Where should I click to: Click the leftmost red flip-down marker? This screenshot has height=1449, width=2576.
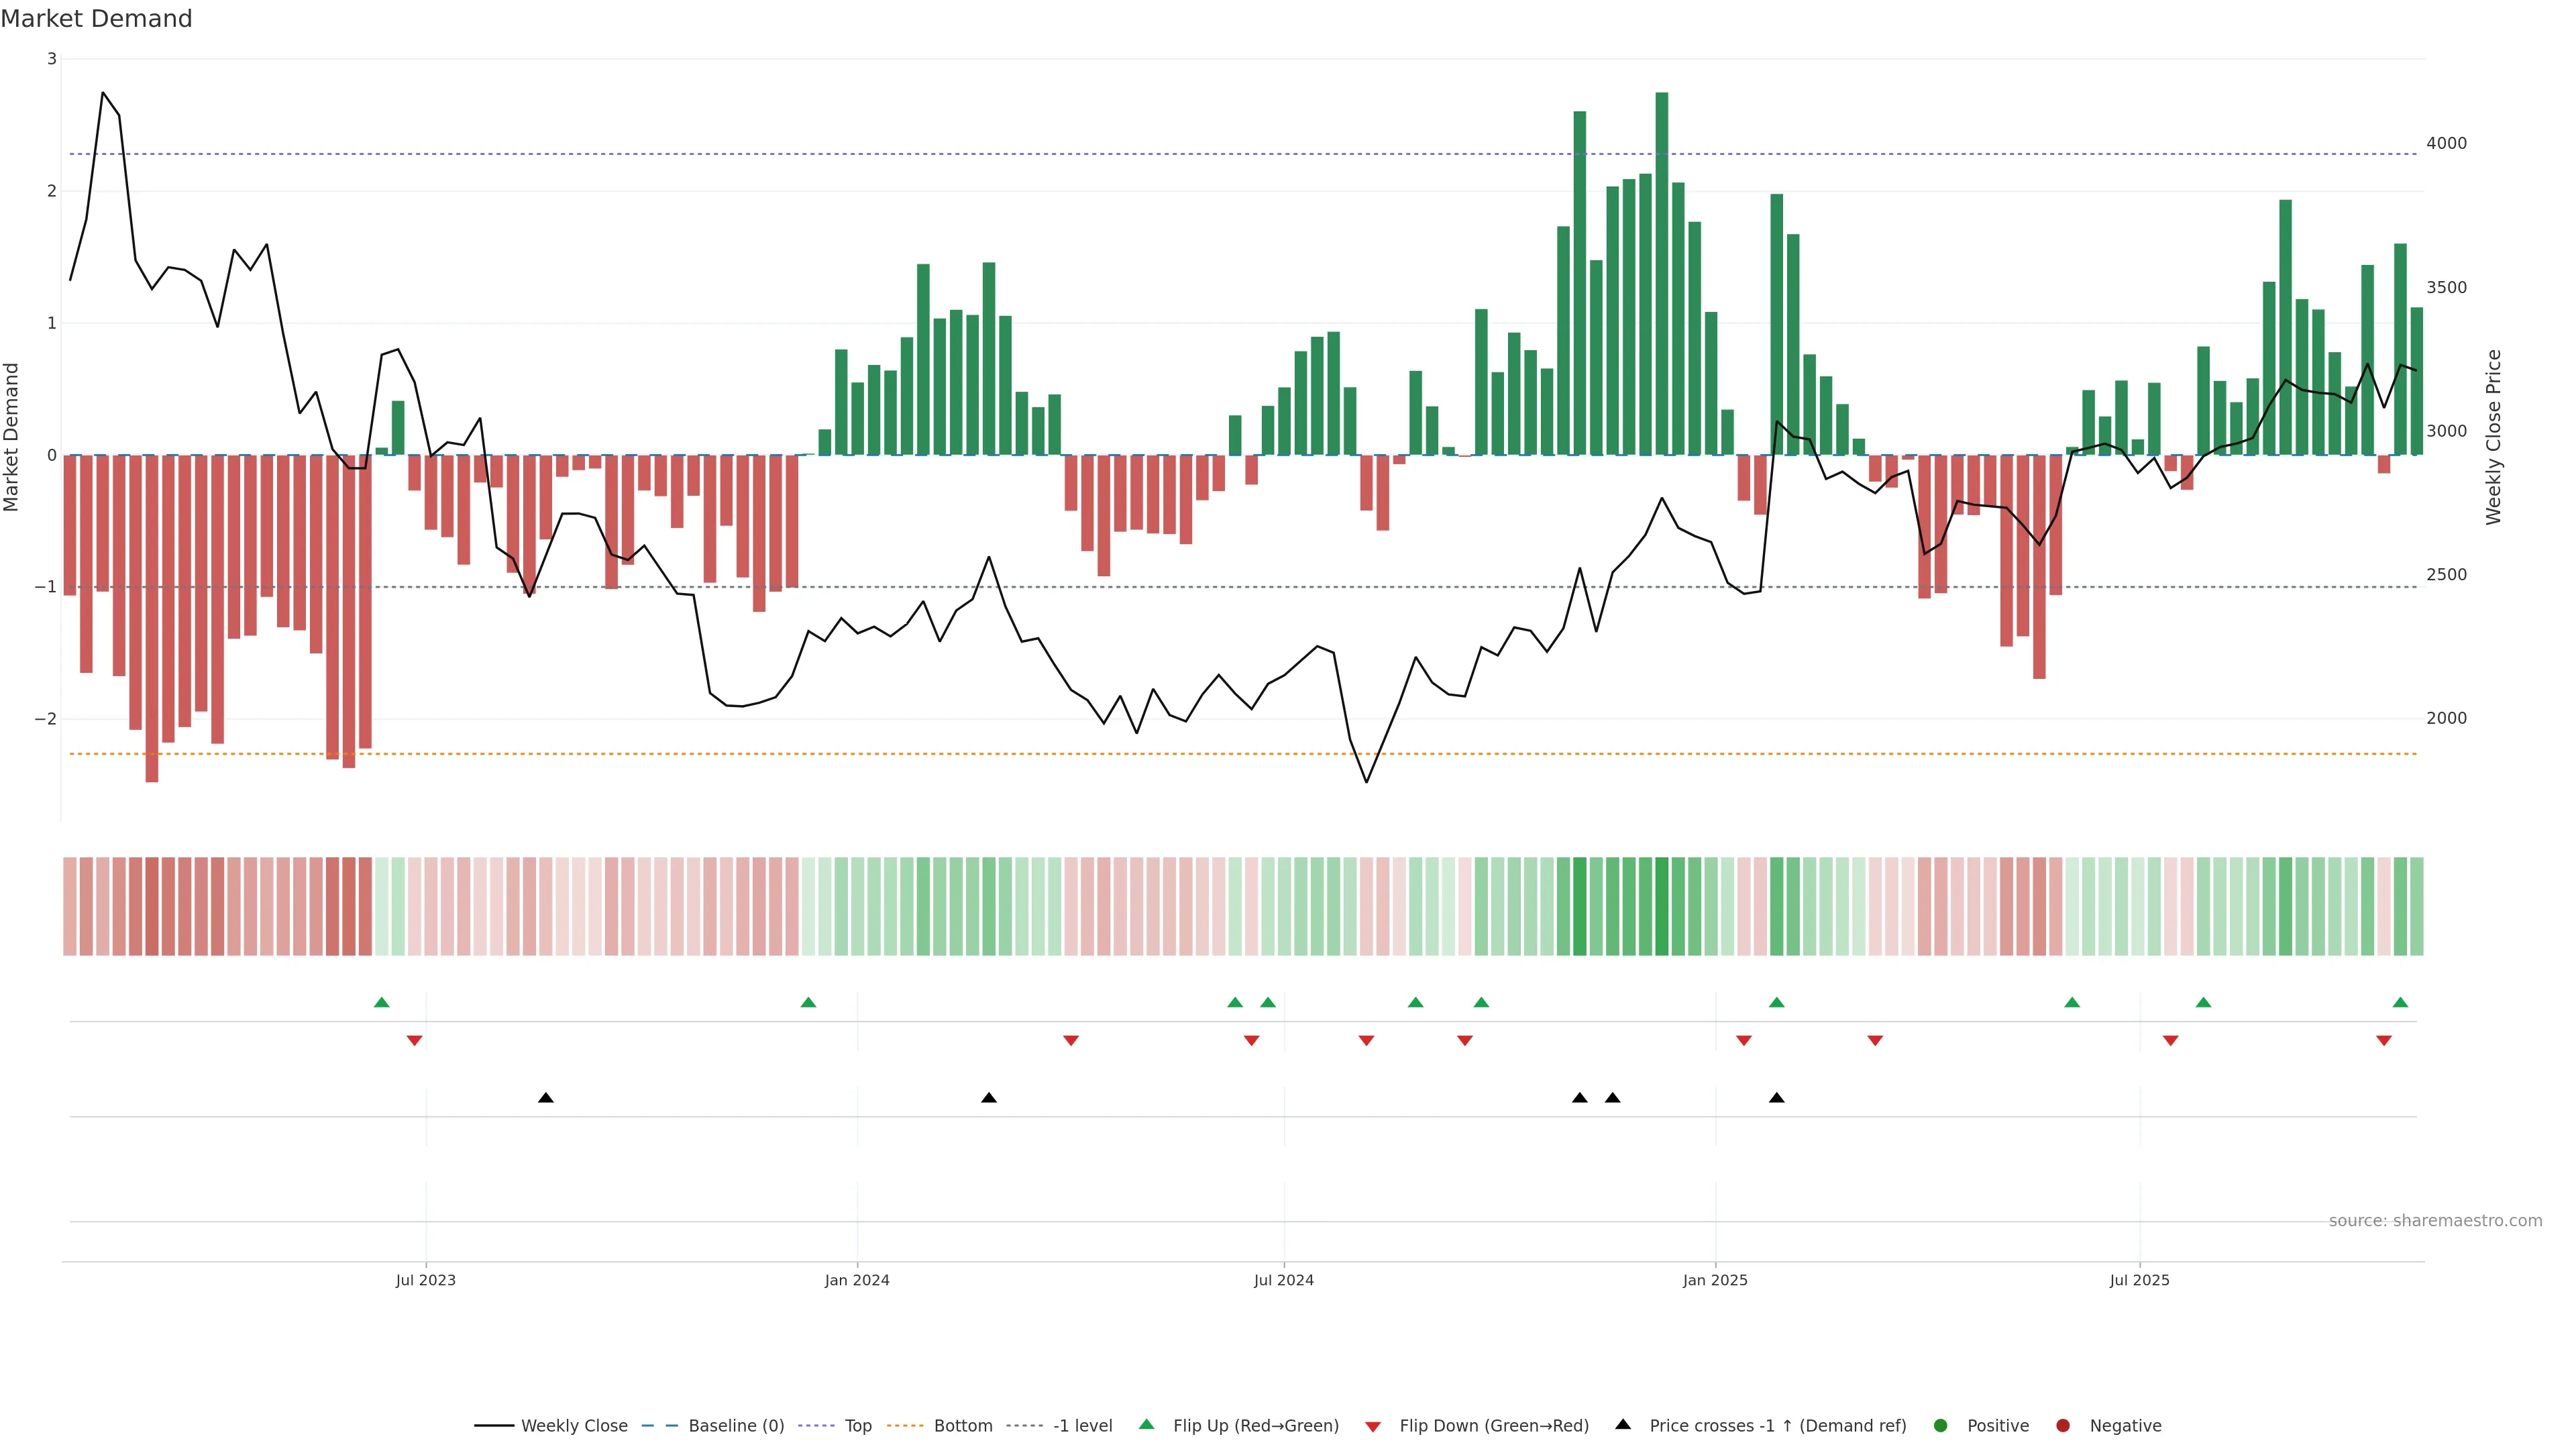point(414,1041)
